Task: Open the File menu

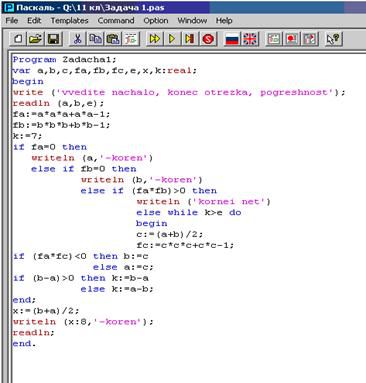Action: (x=12, y=21)
